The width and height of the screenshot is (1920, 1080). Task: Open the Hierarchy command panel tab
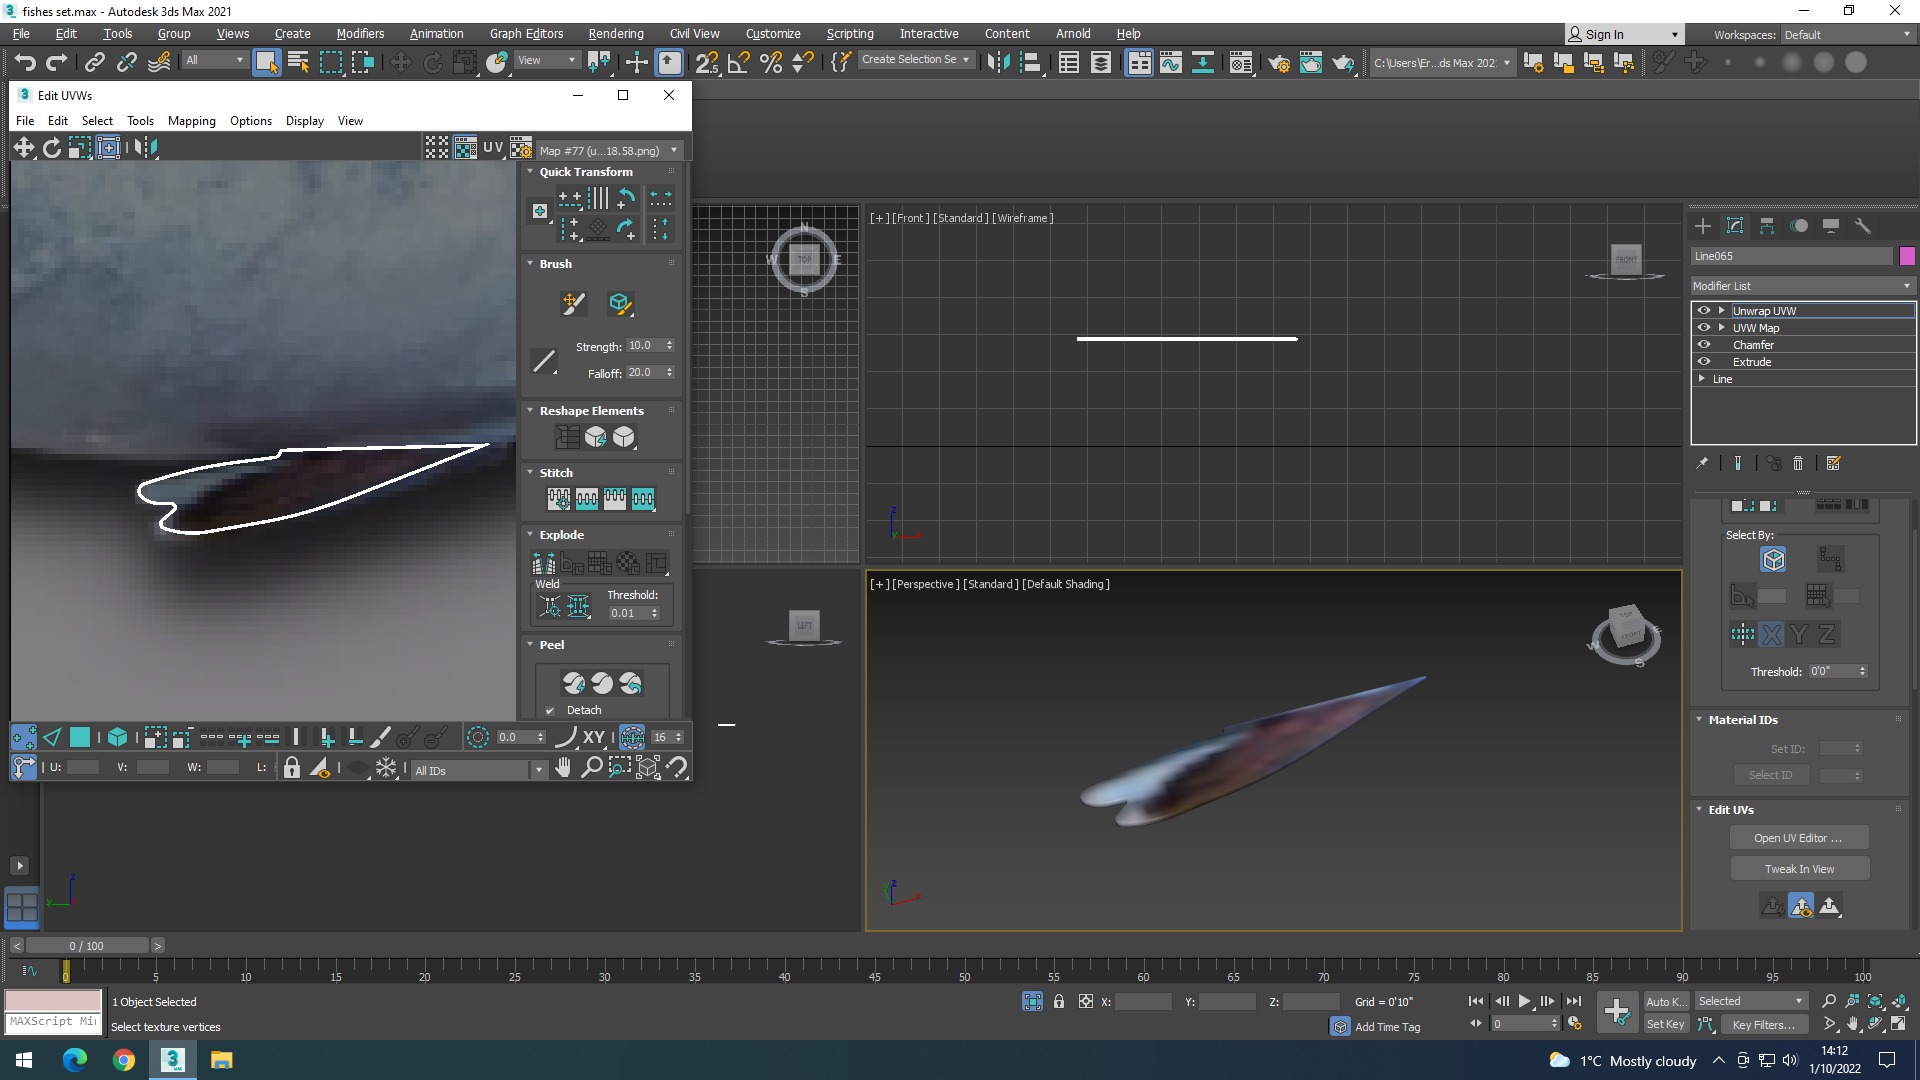coord(1767,226)
